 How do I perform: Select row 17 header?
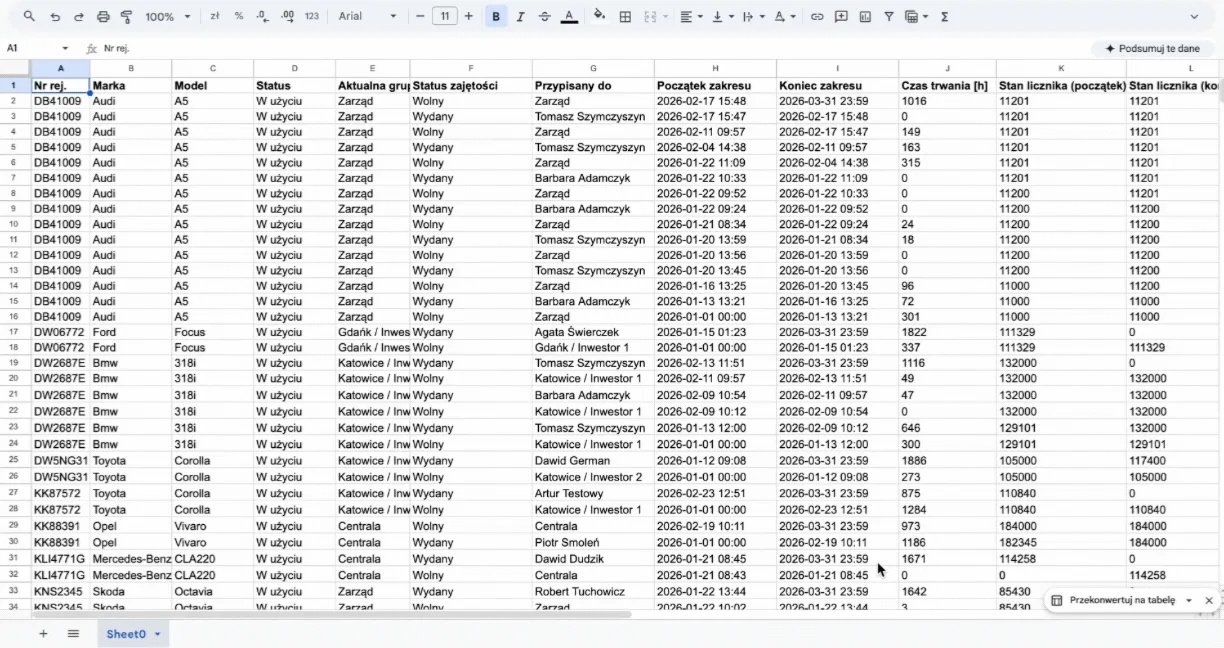[x=15, y=332]
